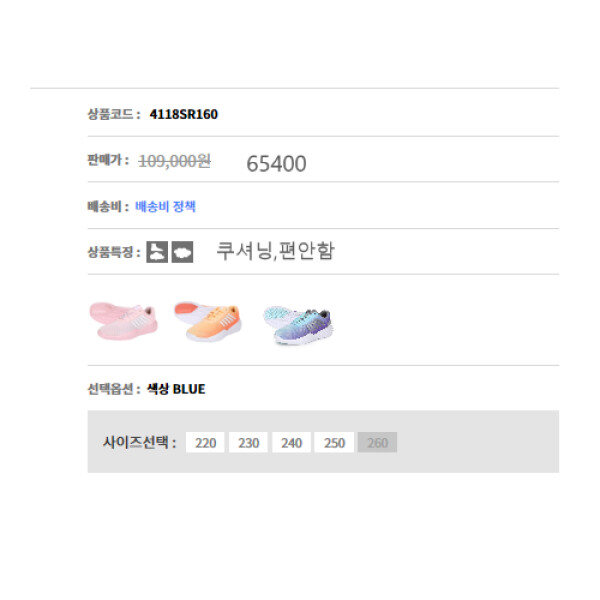The height and width of the screenshot is (600, 600).
Task: Click the 상품특징 label
Action: coord(114,253)
